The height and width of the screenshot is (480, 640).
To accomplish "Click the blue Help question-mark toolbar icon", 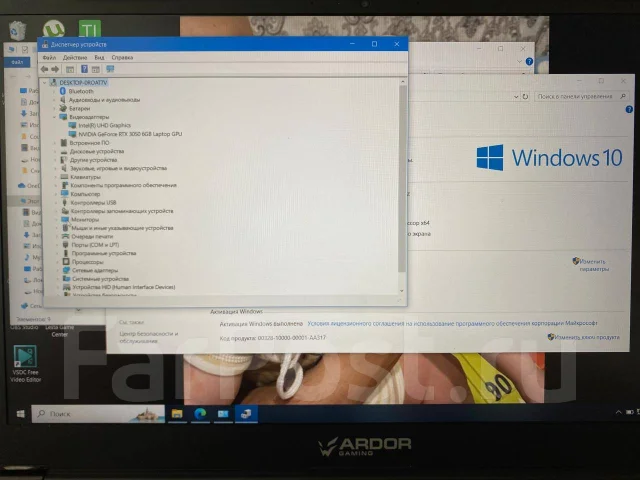I will 84,69.
